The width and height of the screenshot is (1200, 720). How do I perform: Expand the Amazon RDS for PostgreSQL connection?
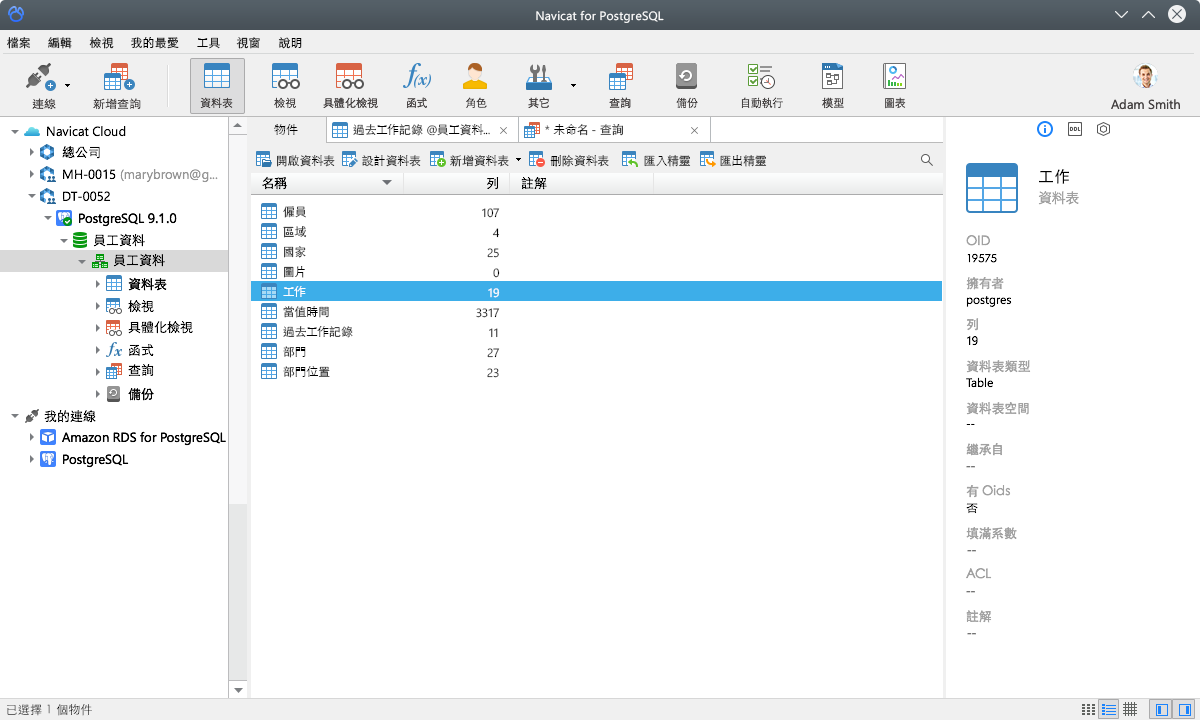(32, 437)
